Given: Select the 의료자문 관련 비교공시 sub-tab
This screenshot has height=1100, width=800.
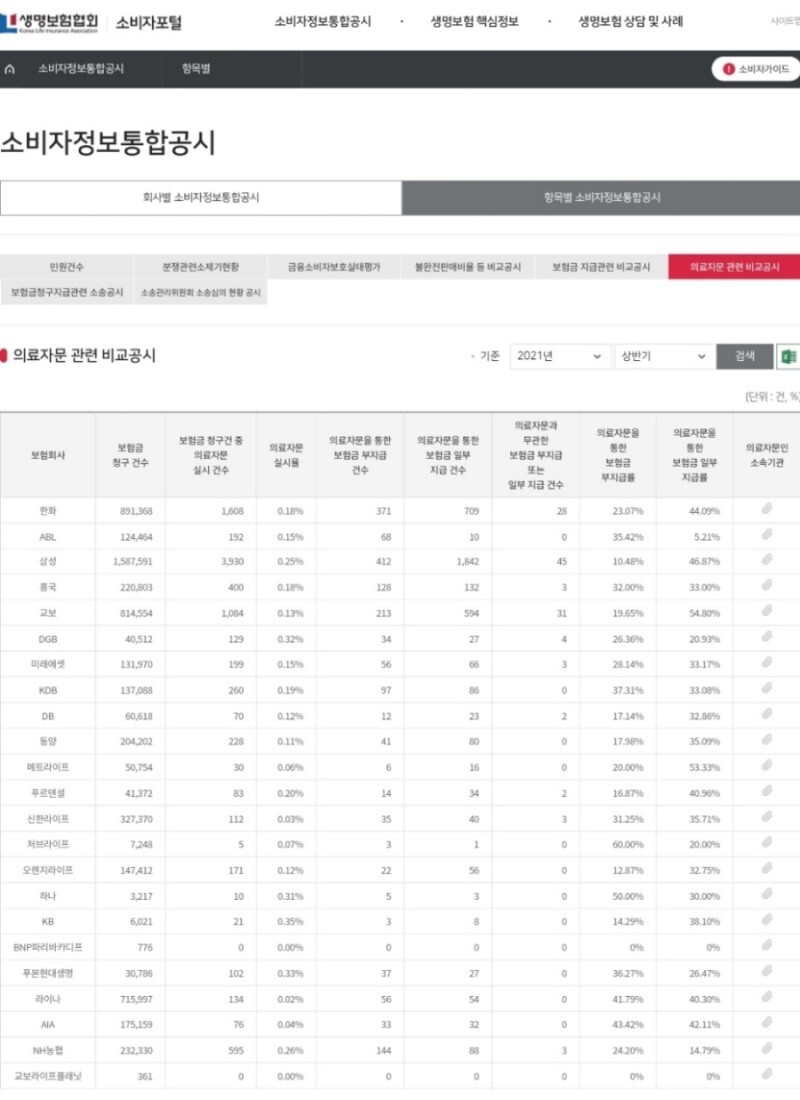Looking at the screenshot, I should [734, 267].
